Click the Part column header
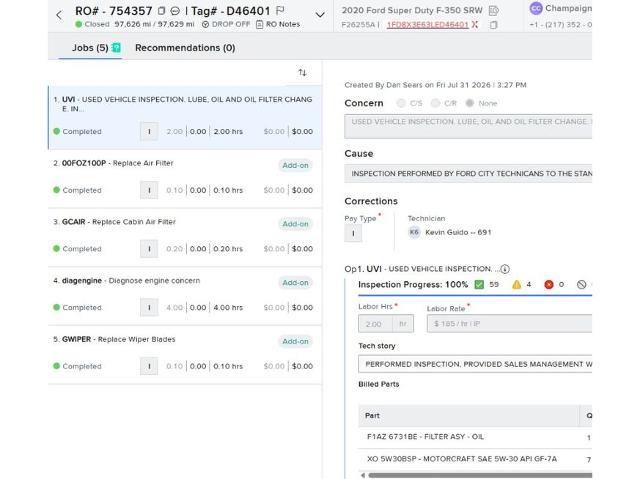 click(x=469, y=416)
